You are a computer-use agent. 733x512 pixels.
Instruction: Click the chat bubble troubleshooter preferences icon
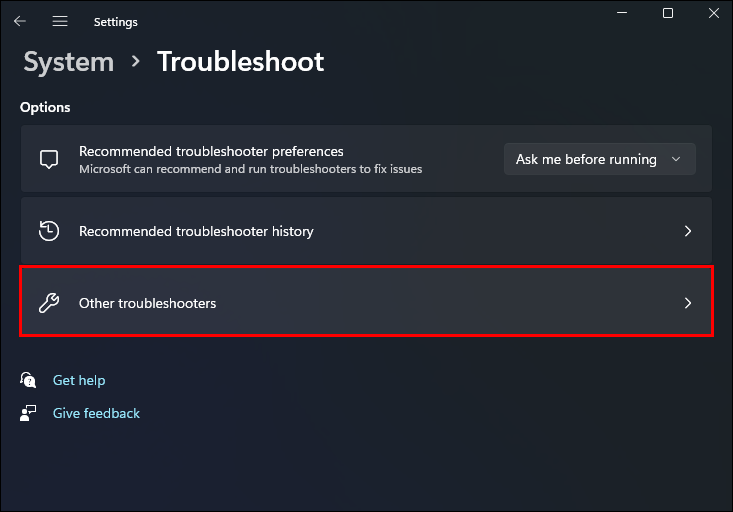pyautogui.click(x=48, y=159)
